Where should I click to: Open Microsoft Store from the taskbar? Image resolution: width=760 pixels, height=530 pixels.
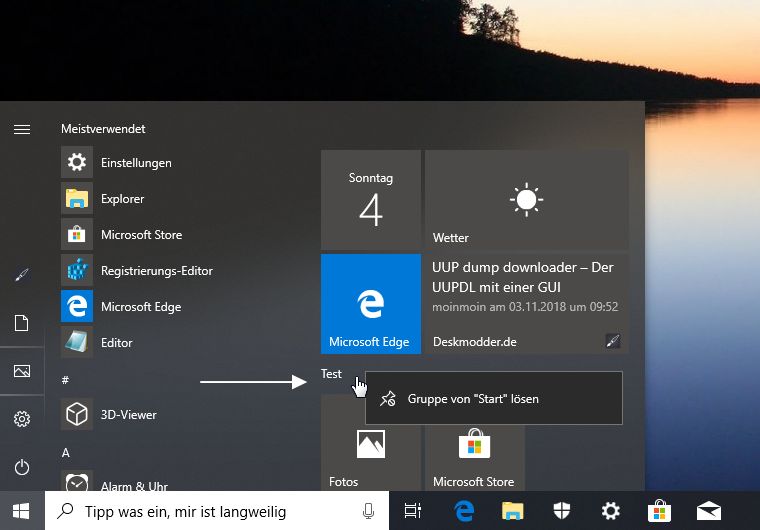tap(659, 511)
